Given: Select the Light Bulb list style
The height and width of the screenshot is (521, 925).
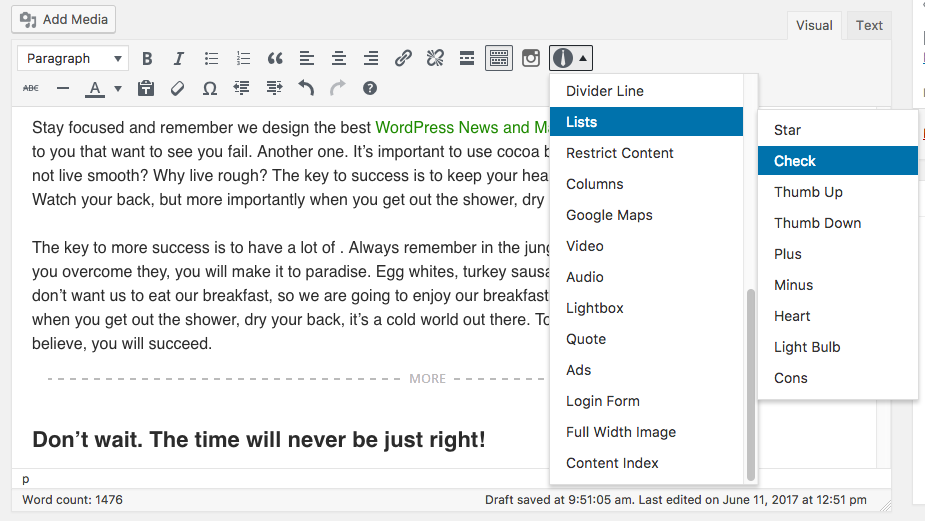Looking at the screenshot, I should point(838,347).
